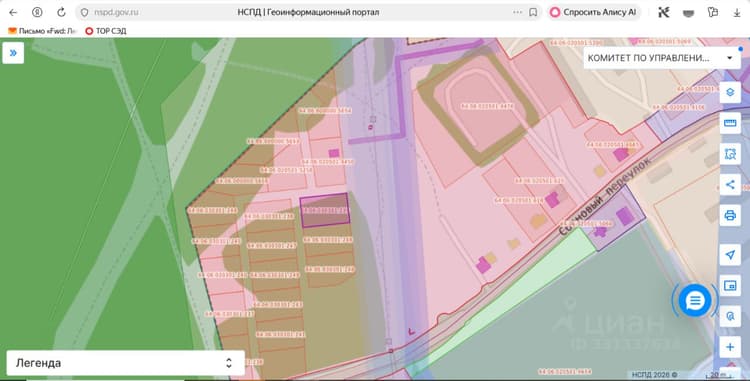Screen dimensions: 750x381
Task: Open the Письмо Fwd bookmark
Action: pos(42,31)
